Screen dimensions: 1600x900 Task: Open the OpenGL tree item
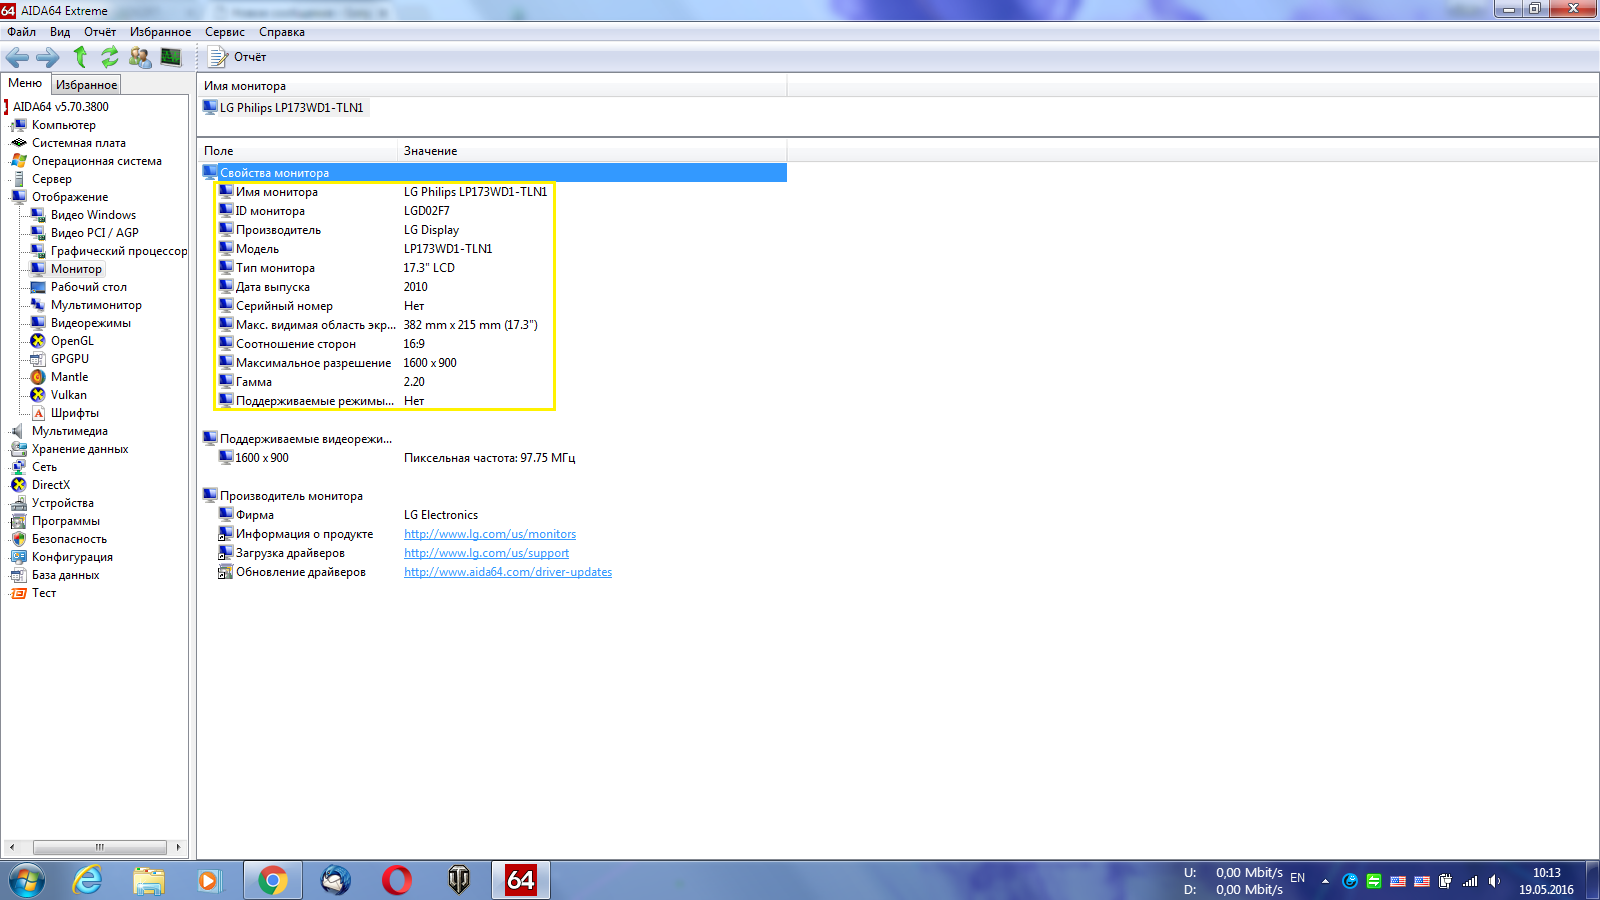click(72, 341)
